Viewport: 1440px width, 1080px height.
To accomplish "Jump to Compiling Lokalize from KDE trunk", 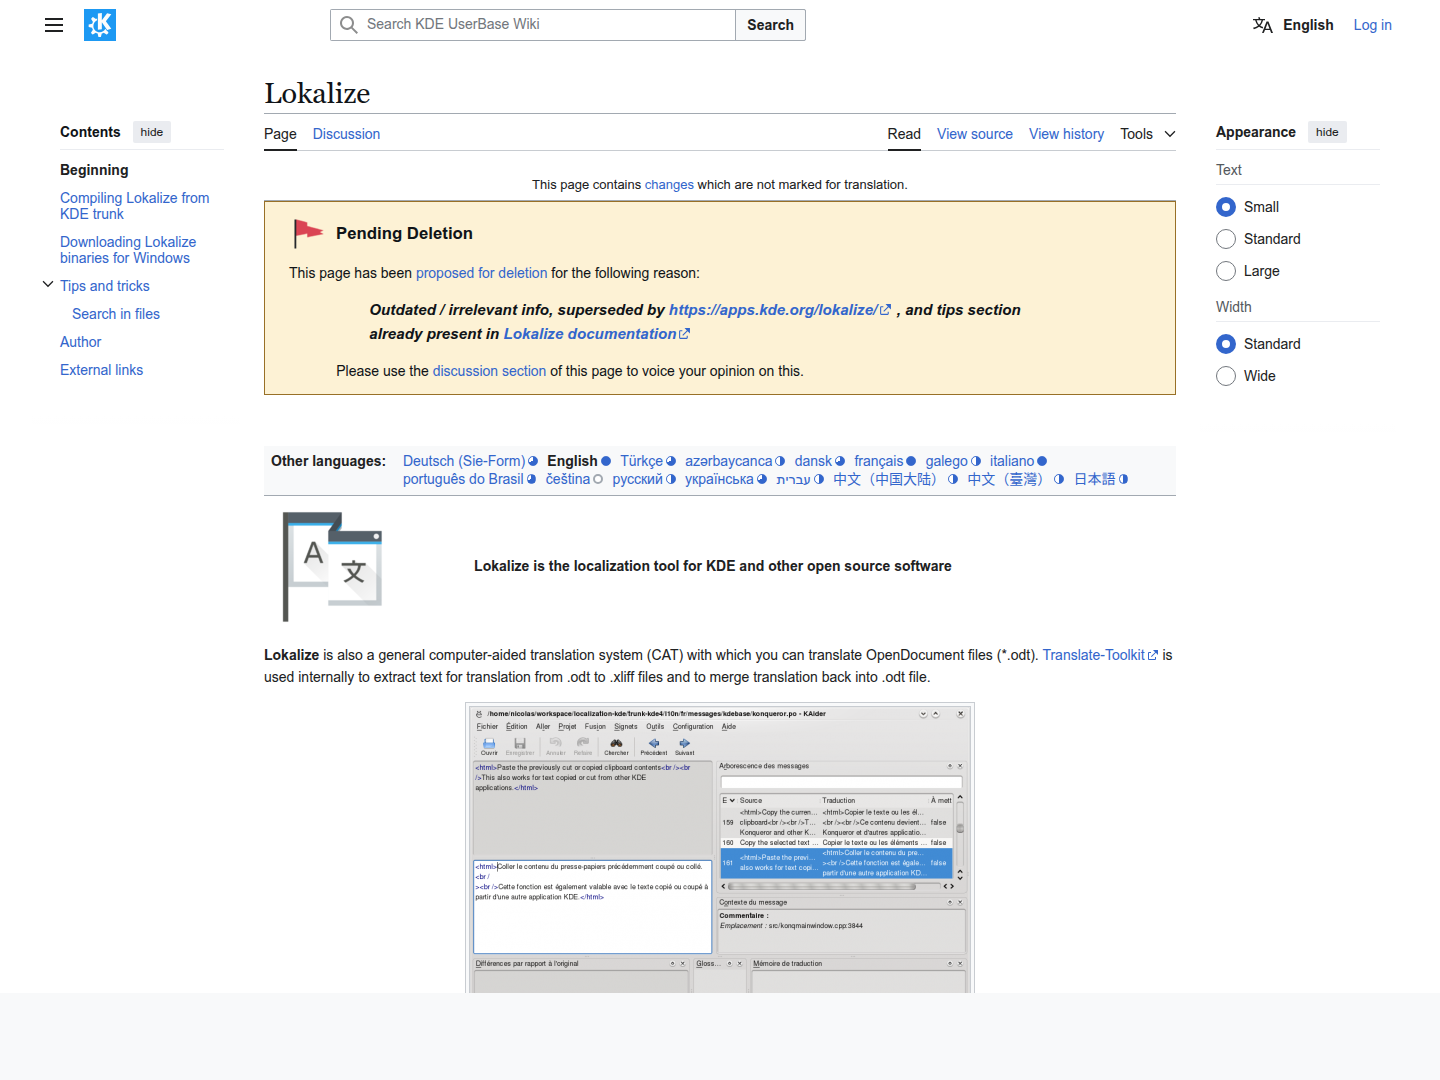I will click(135, 206).
